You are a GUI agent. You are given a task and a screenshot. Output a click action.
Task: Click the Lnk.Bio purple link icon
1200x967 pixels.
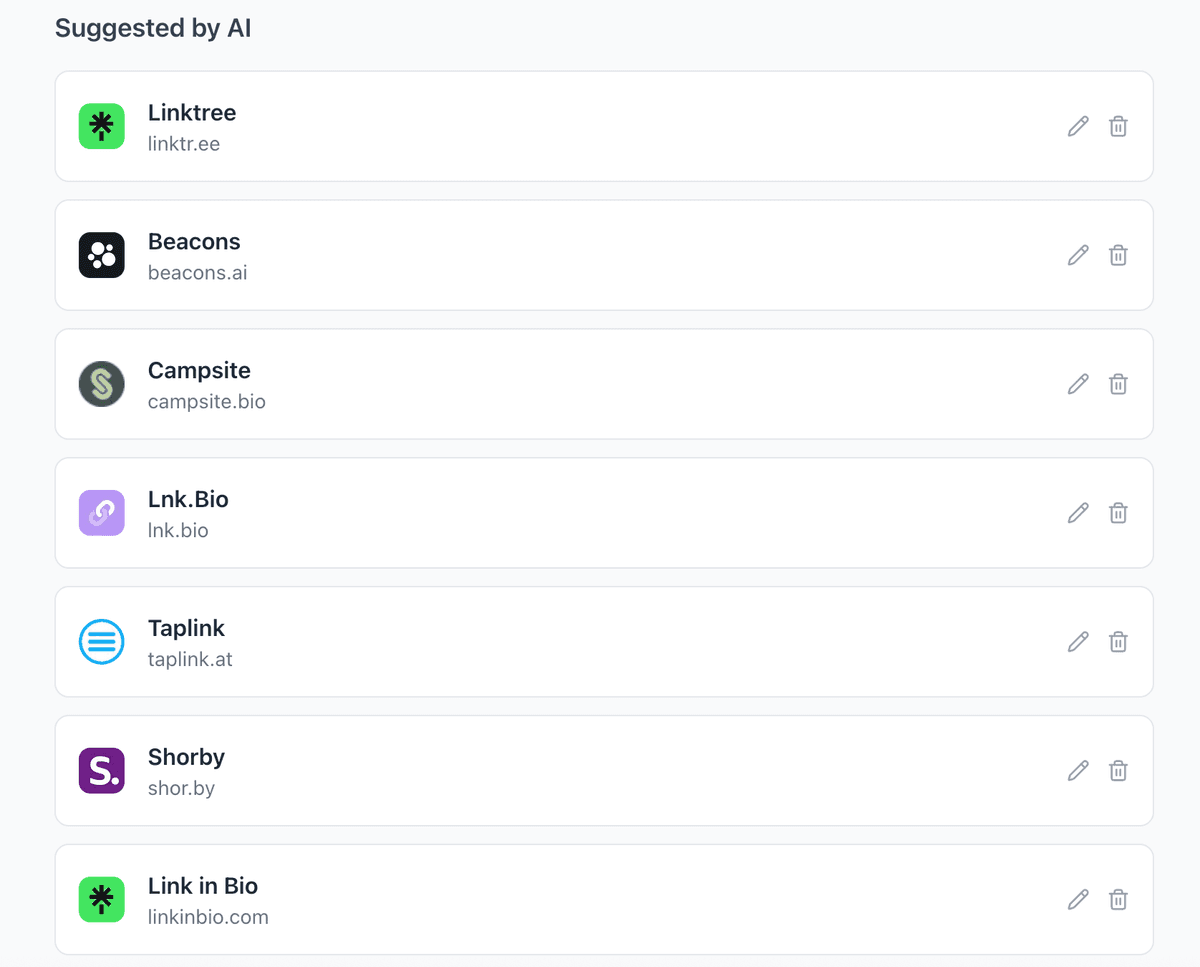click(x=101, y=513)
